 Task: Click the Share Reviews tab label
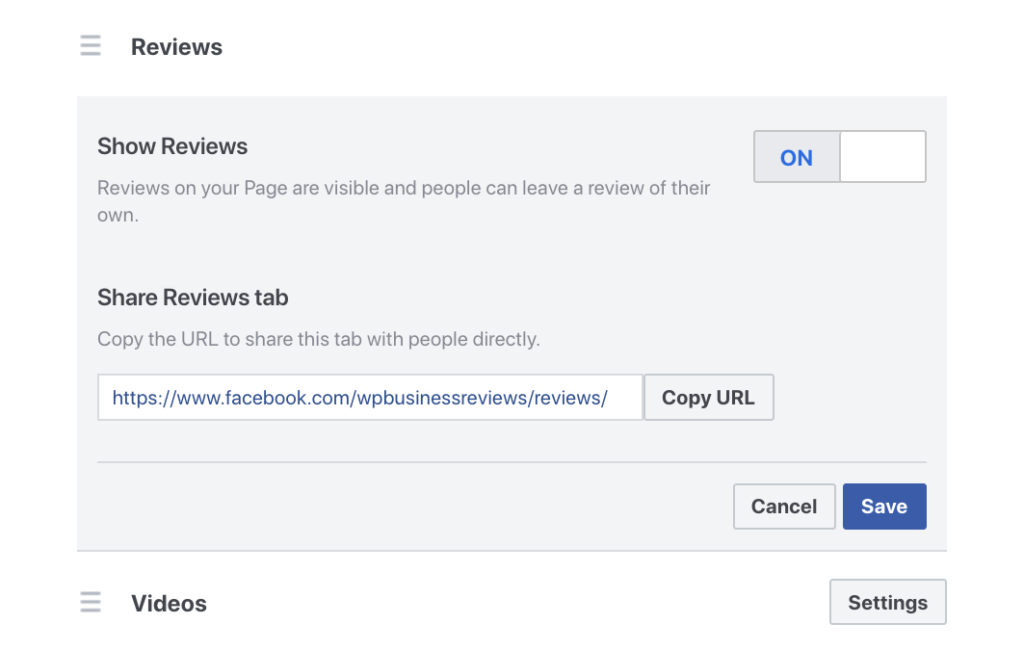[x=193, y=297]
